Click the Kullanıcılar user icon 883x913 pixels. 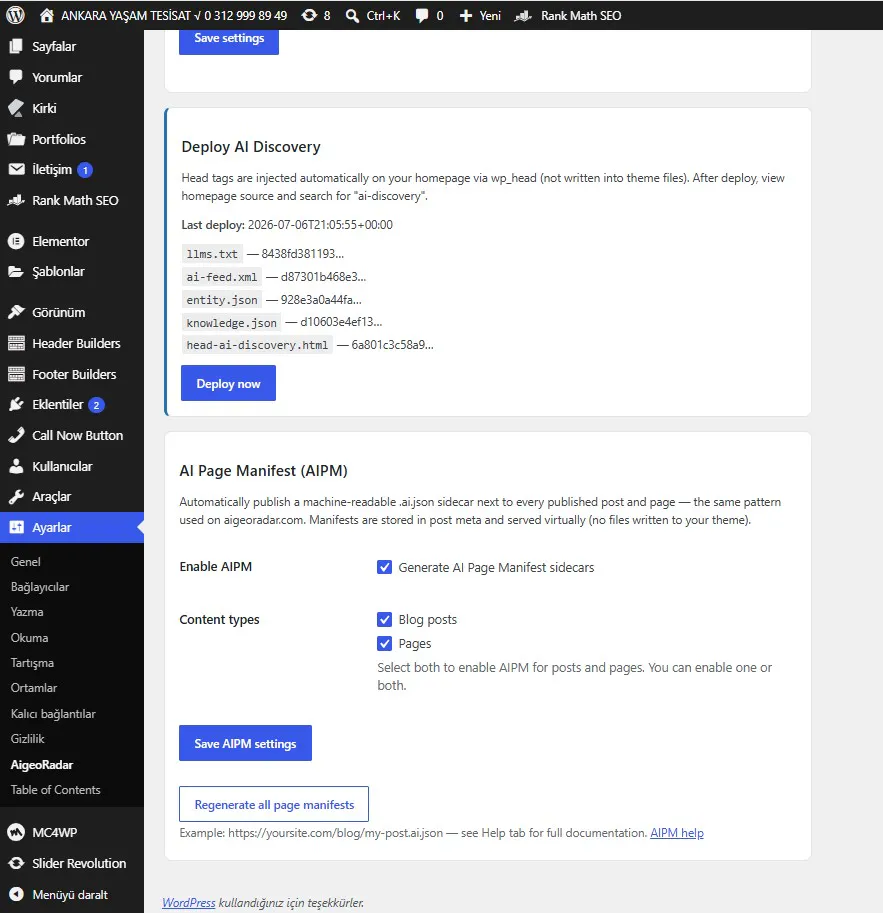[16, 466]
